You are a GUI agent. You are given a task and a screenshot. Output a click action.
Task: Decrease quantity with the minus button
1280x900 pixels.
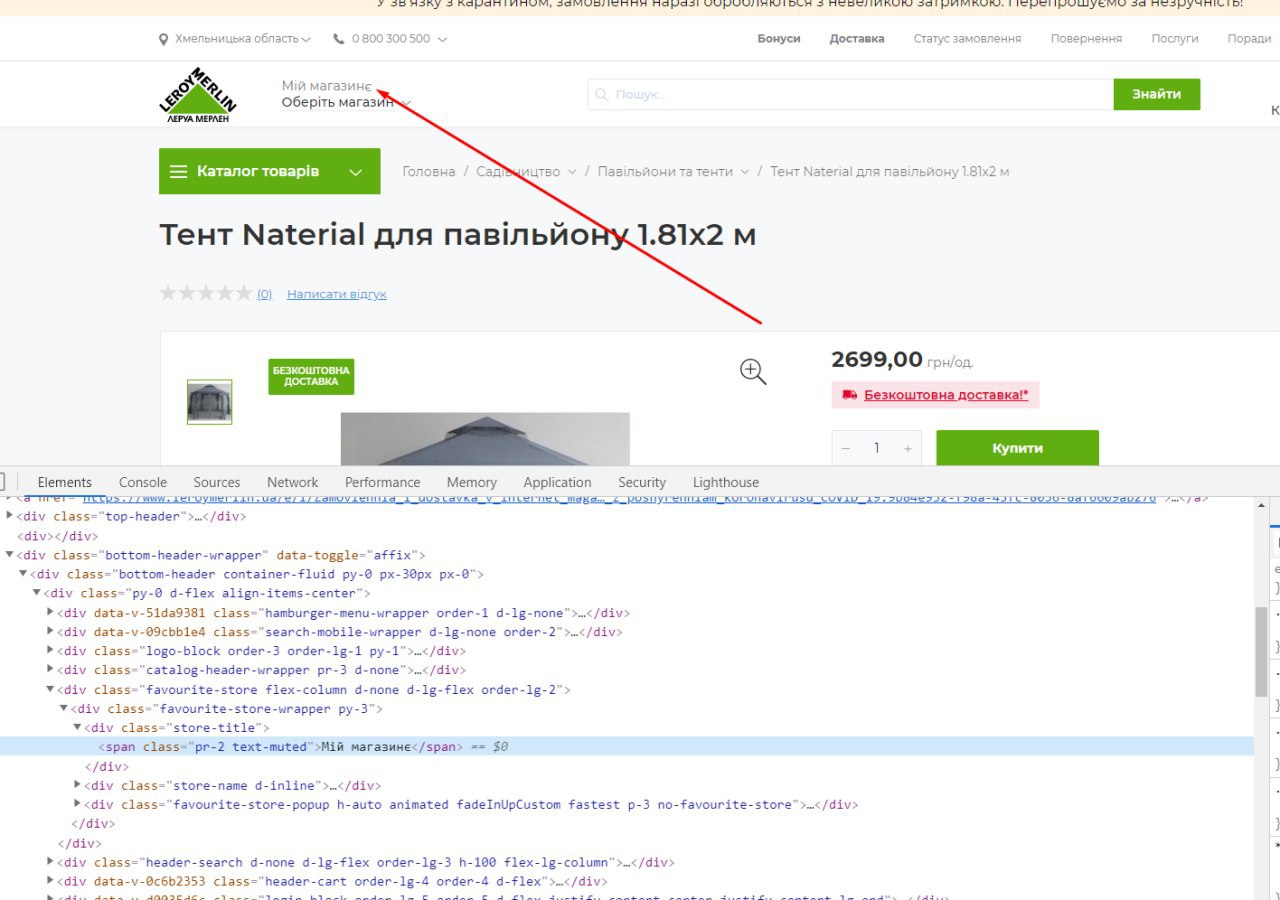(845, 448)
